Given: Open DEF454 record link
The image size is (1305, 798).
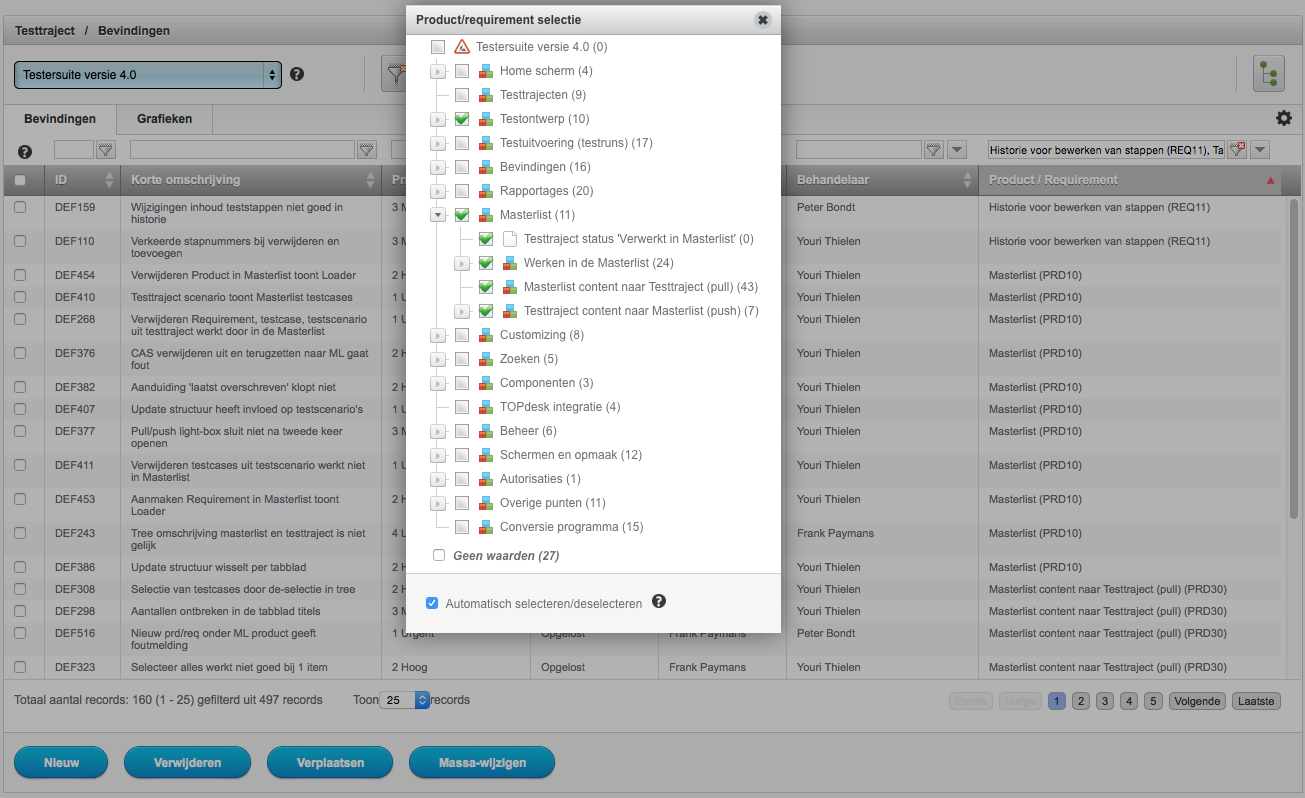Looking at the screenshot, I should [75, 275].
